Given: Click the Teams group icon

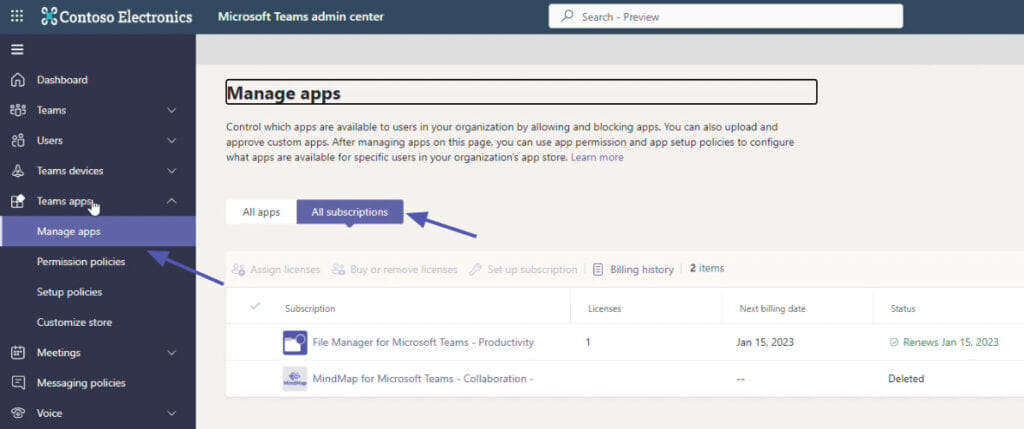Looking at the screenshot, I should tap(18, 110).
